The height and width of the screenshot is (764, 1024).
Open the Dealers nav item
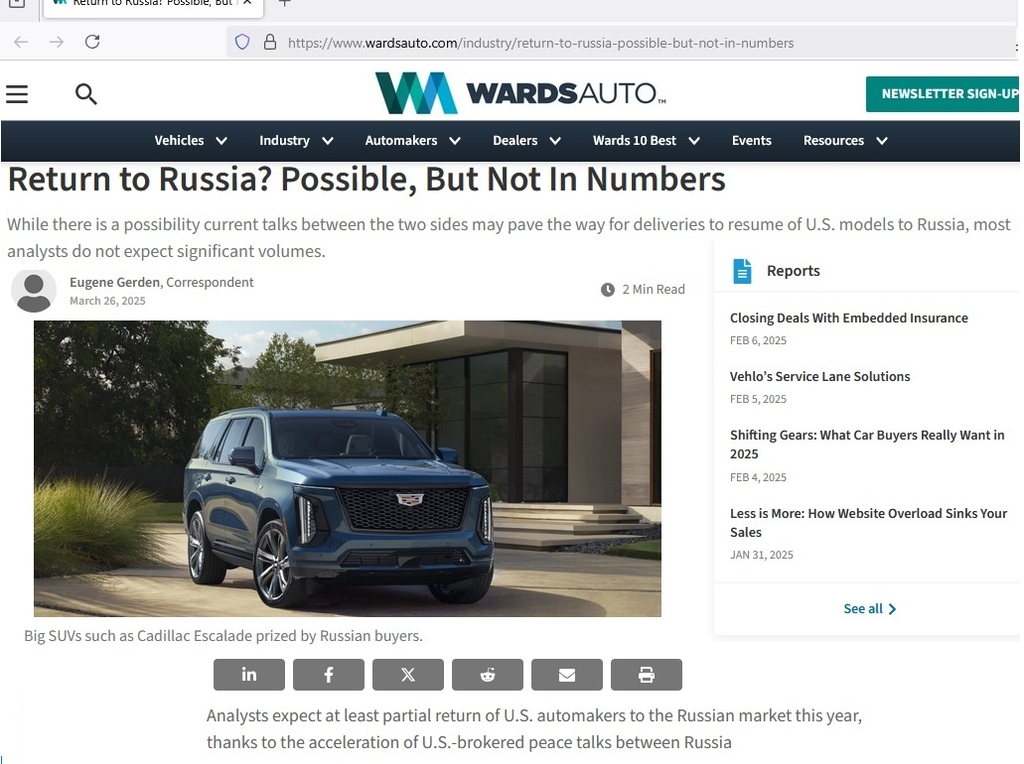point(515,140)
